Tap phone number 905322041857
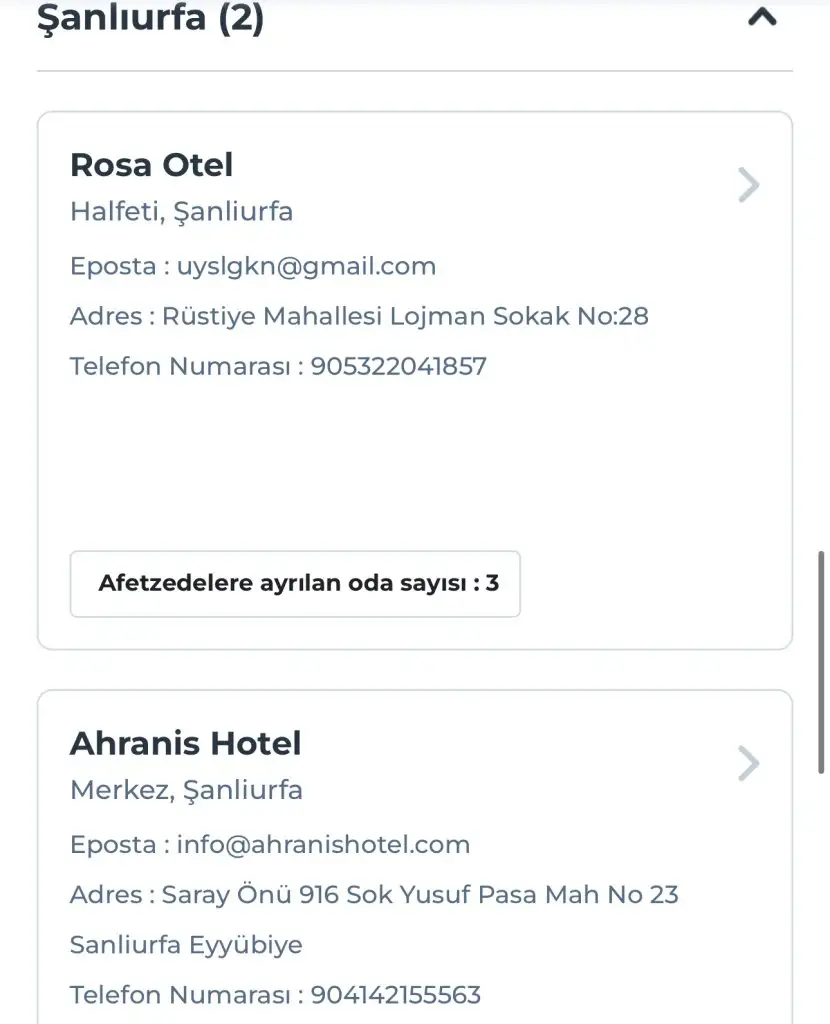This screenshot has height=1024, width=830. point(398,366)
